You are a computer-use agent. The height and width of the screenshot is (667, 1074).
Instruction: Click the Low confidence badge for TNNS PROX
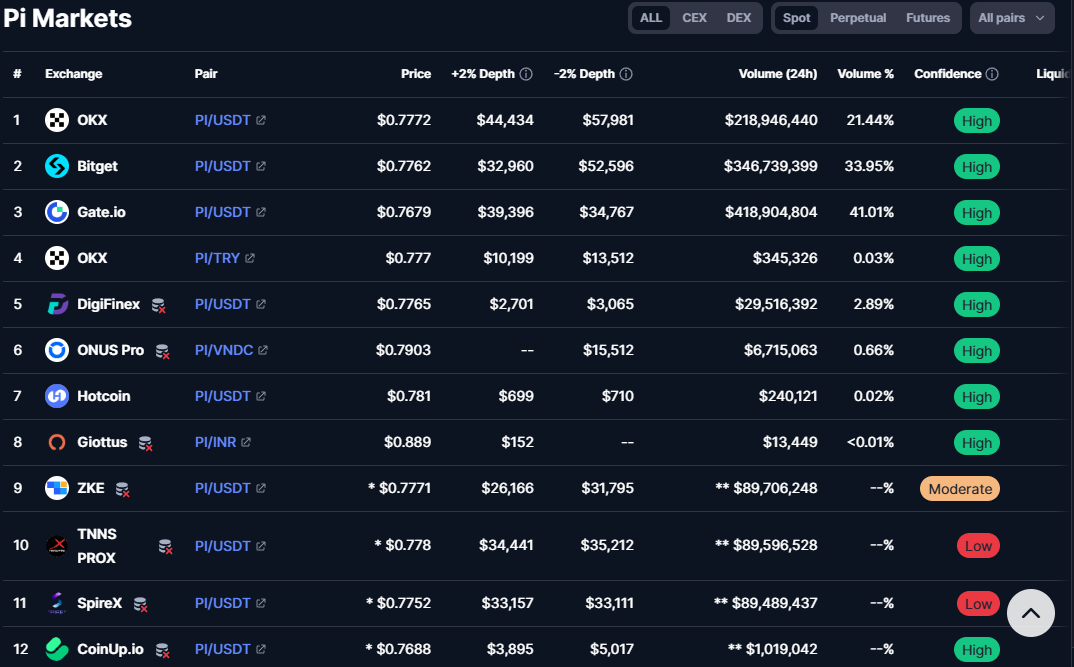pos(978,546)
